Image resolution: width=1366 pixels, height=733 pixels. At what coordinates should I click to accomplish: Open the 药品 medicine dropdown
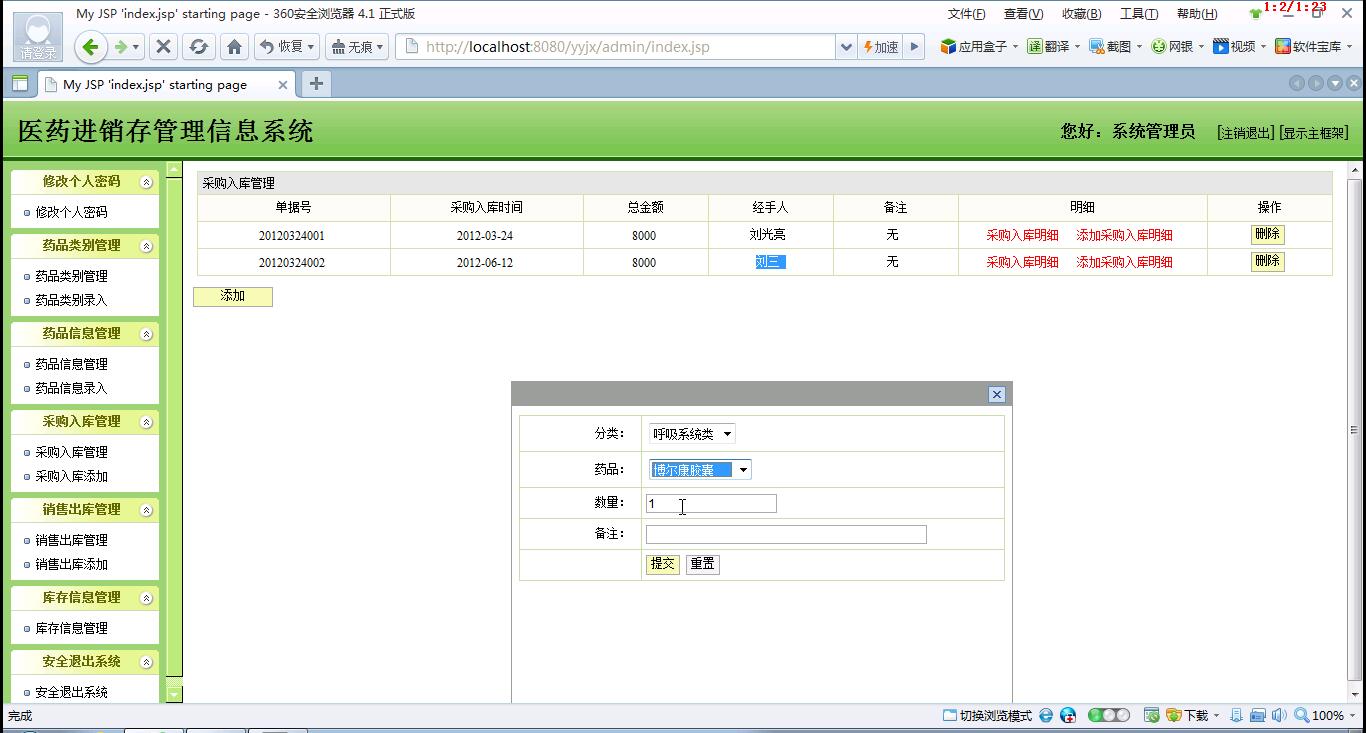(700, 470)
